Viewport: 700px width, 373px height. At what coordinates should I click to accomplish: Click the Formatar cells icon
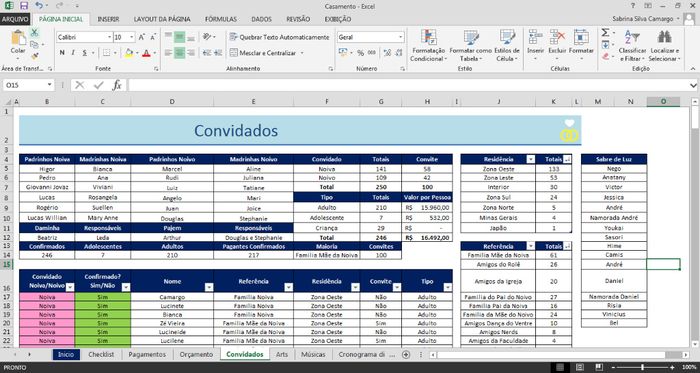[x=581, y=37]
